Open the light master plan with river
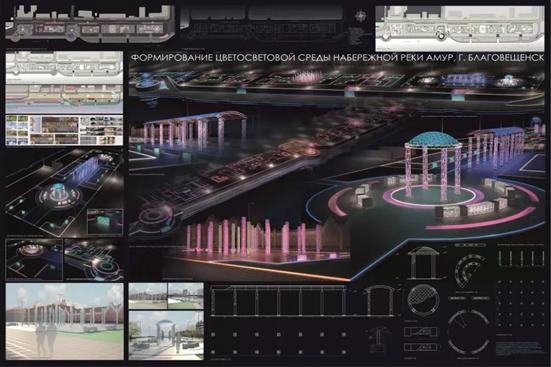Screen dimensions: 551x367 pos(64,82)
